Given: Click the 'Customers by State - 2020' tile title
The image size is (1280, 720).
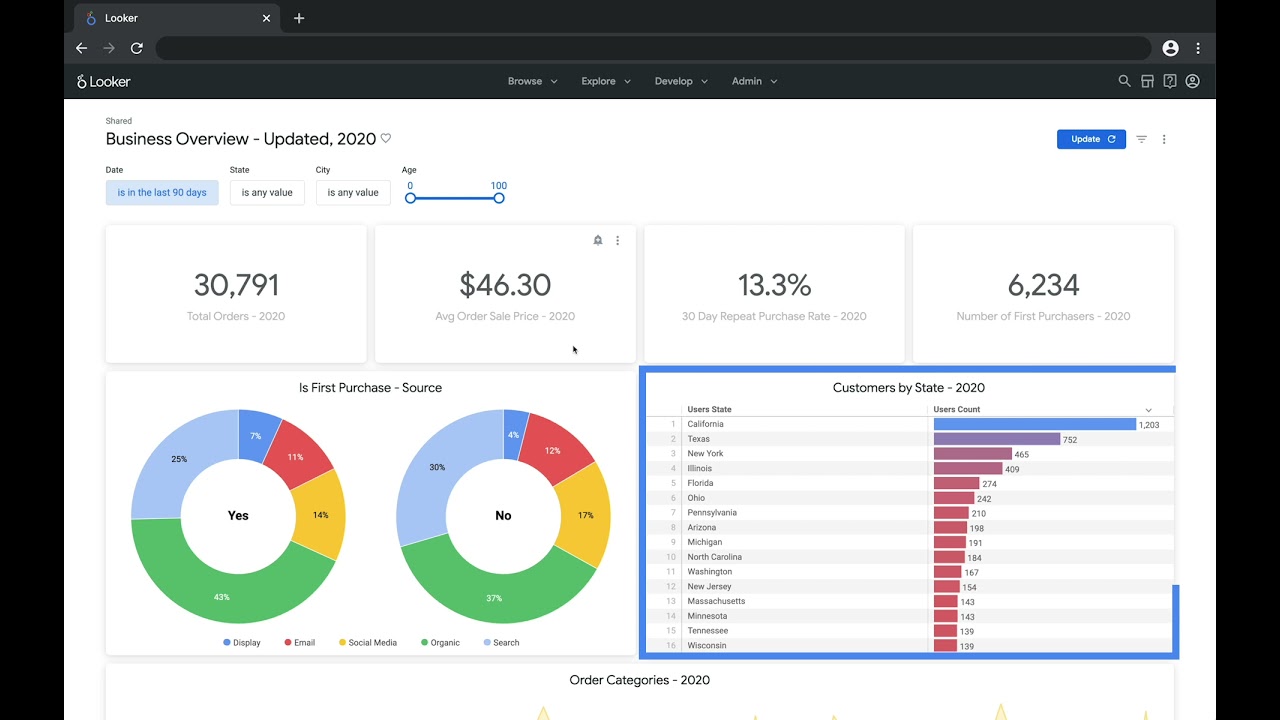Looking at the screenshot, I should [x=909, y=388].
